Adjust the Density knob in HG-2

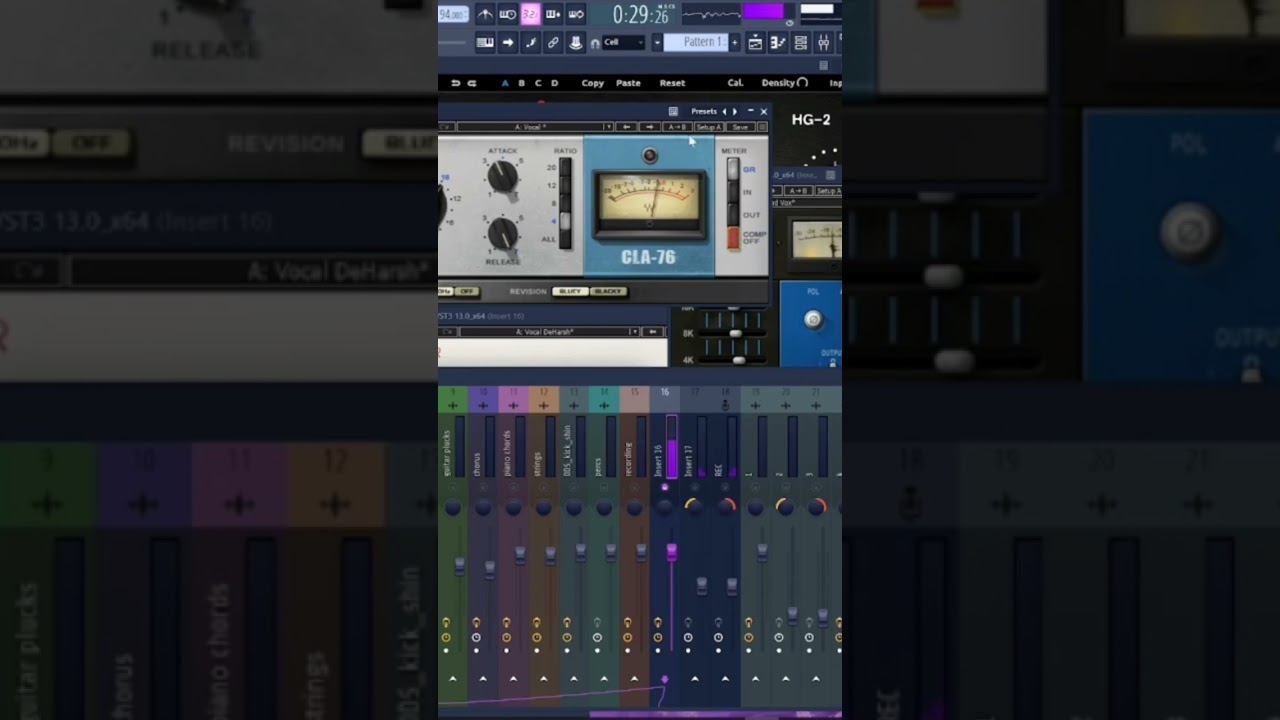click(x=802, y=83)
